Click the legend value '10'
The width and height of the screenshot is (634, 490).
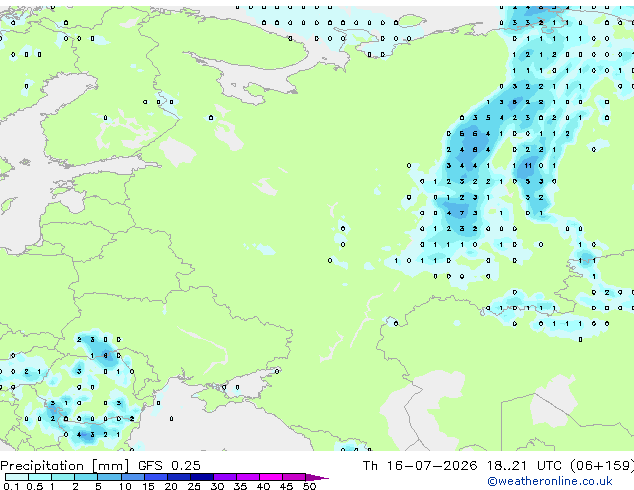[125, 486]
